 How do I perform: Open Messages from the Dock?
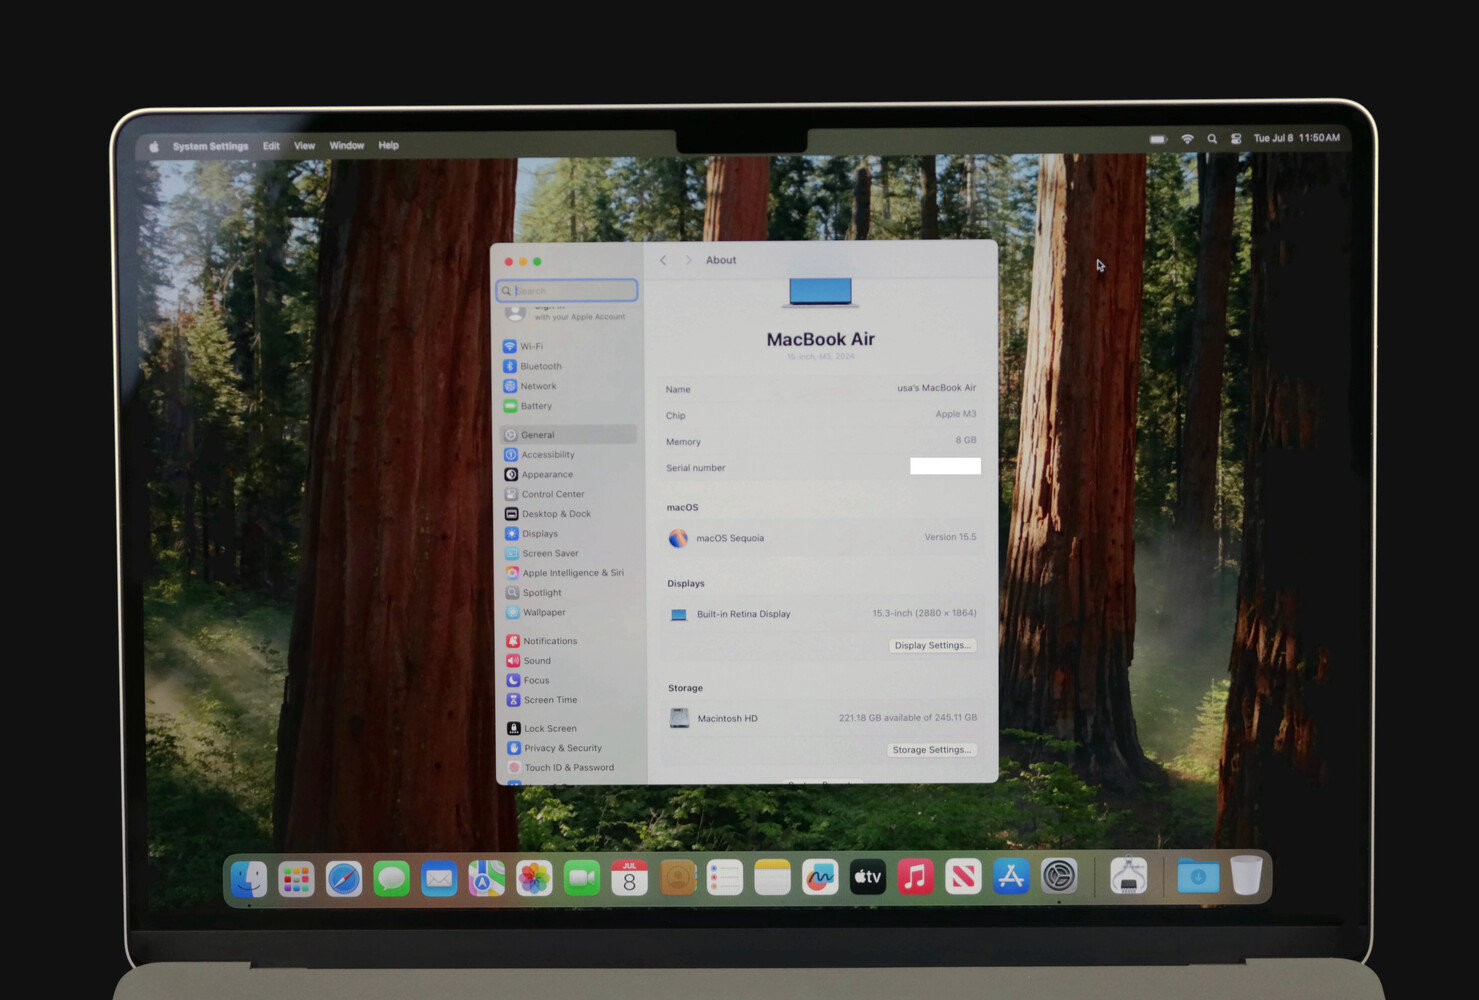[x=391, y=879]
